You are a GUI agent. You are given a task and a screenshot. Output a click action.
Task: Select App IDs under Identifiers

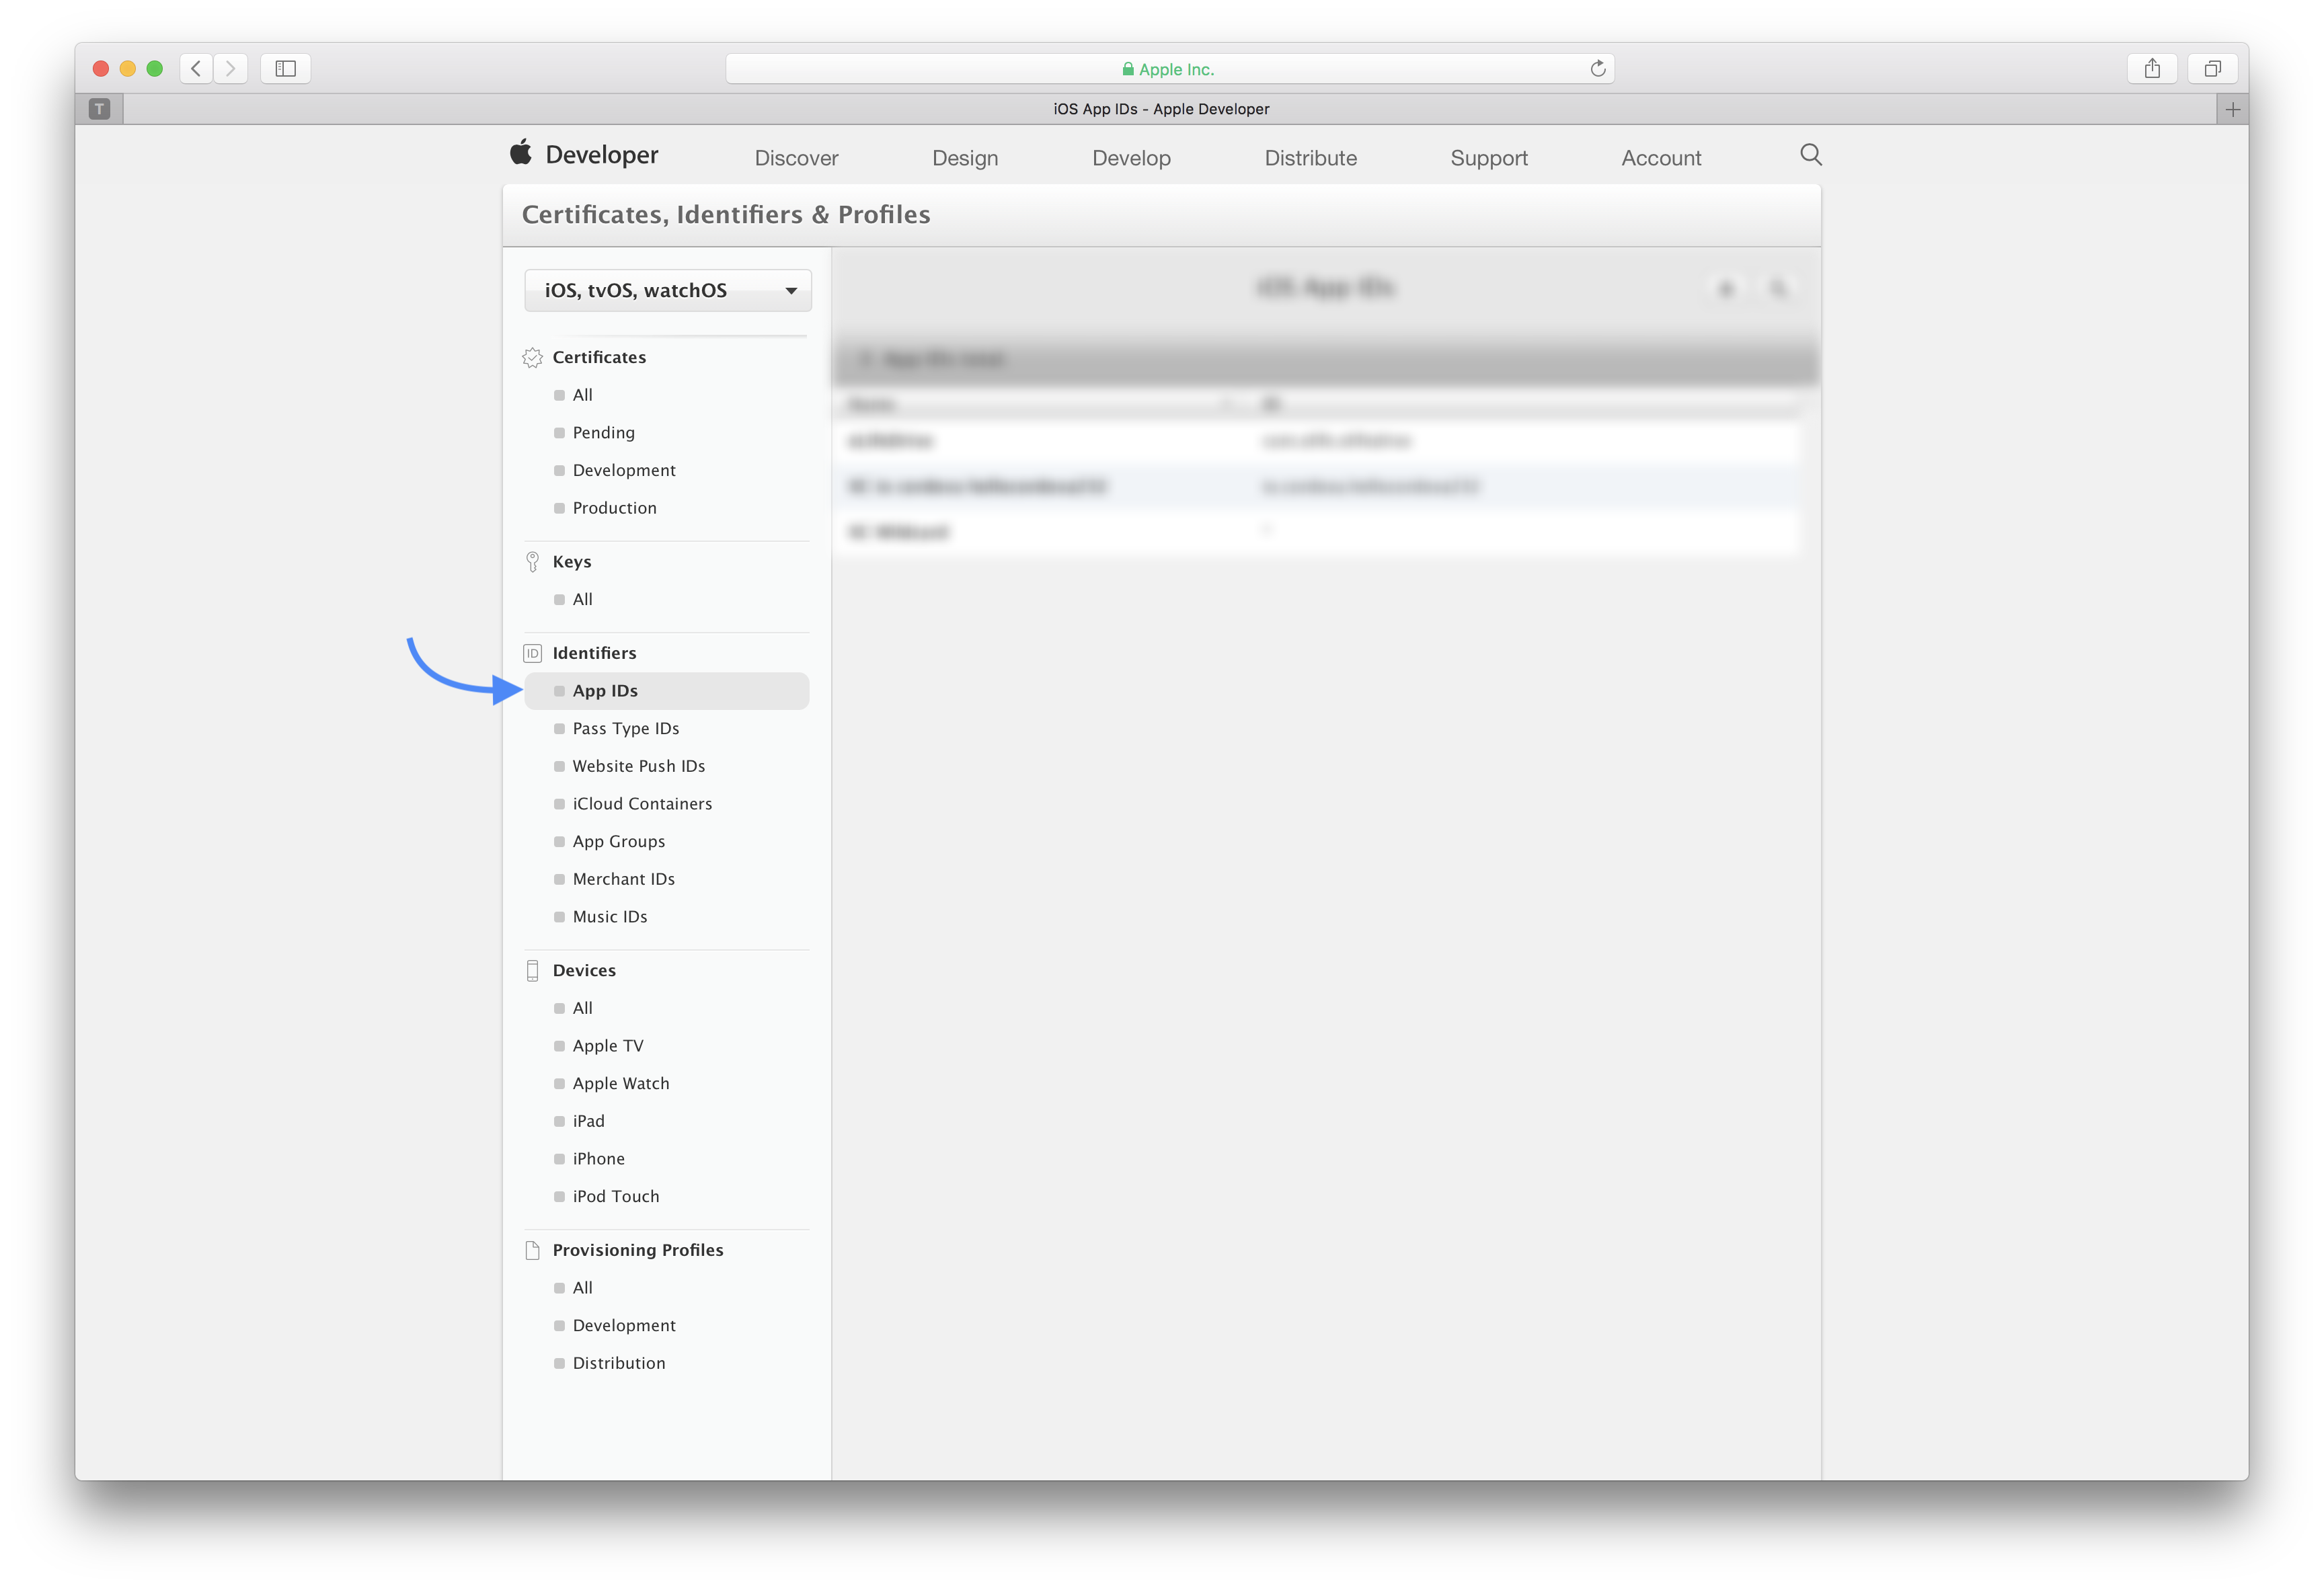(667, 691)
